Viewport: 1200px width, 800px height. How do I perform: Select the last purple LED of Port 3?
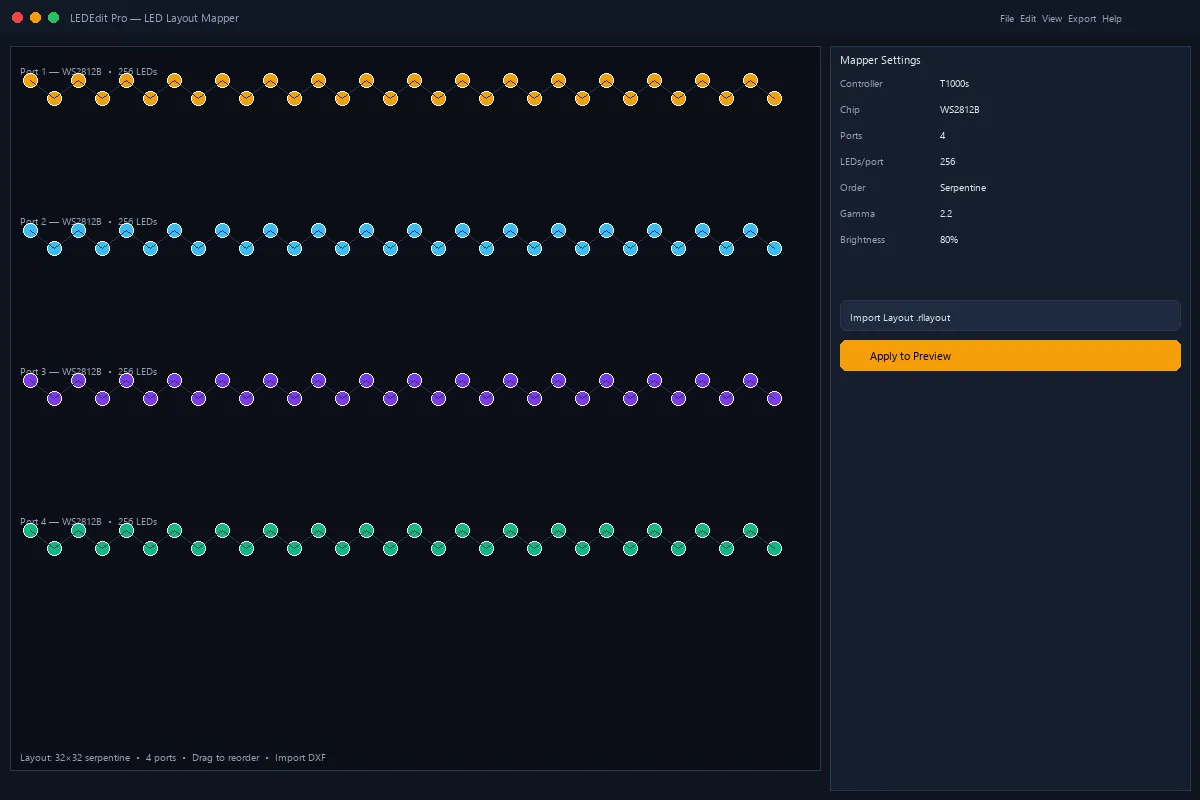point(774,398)
